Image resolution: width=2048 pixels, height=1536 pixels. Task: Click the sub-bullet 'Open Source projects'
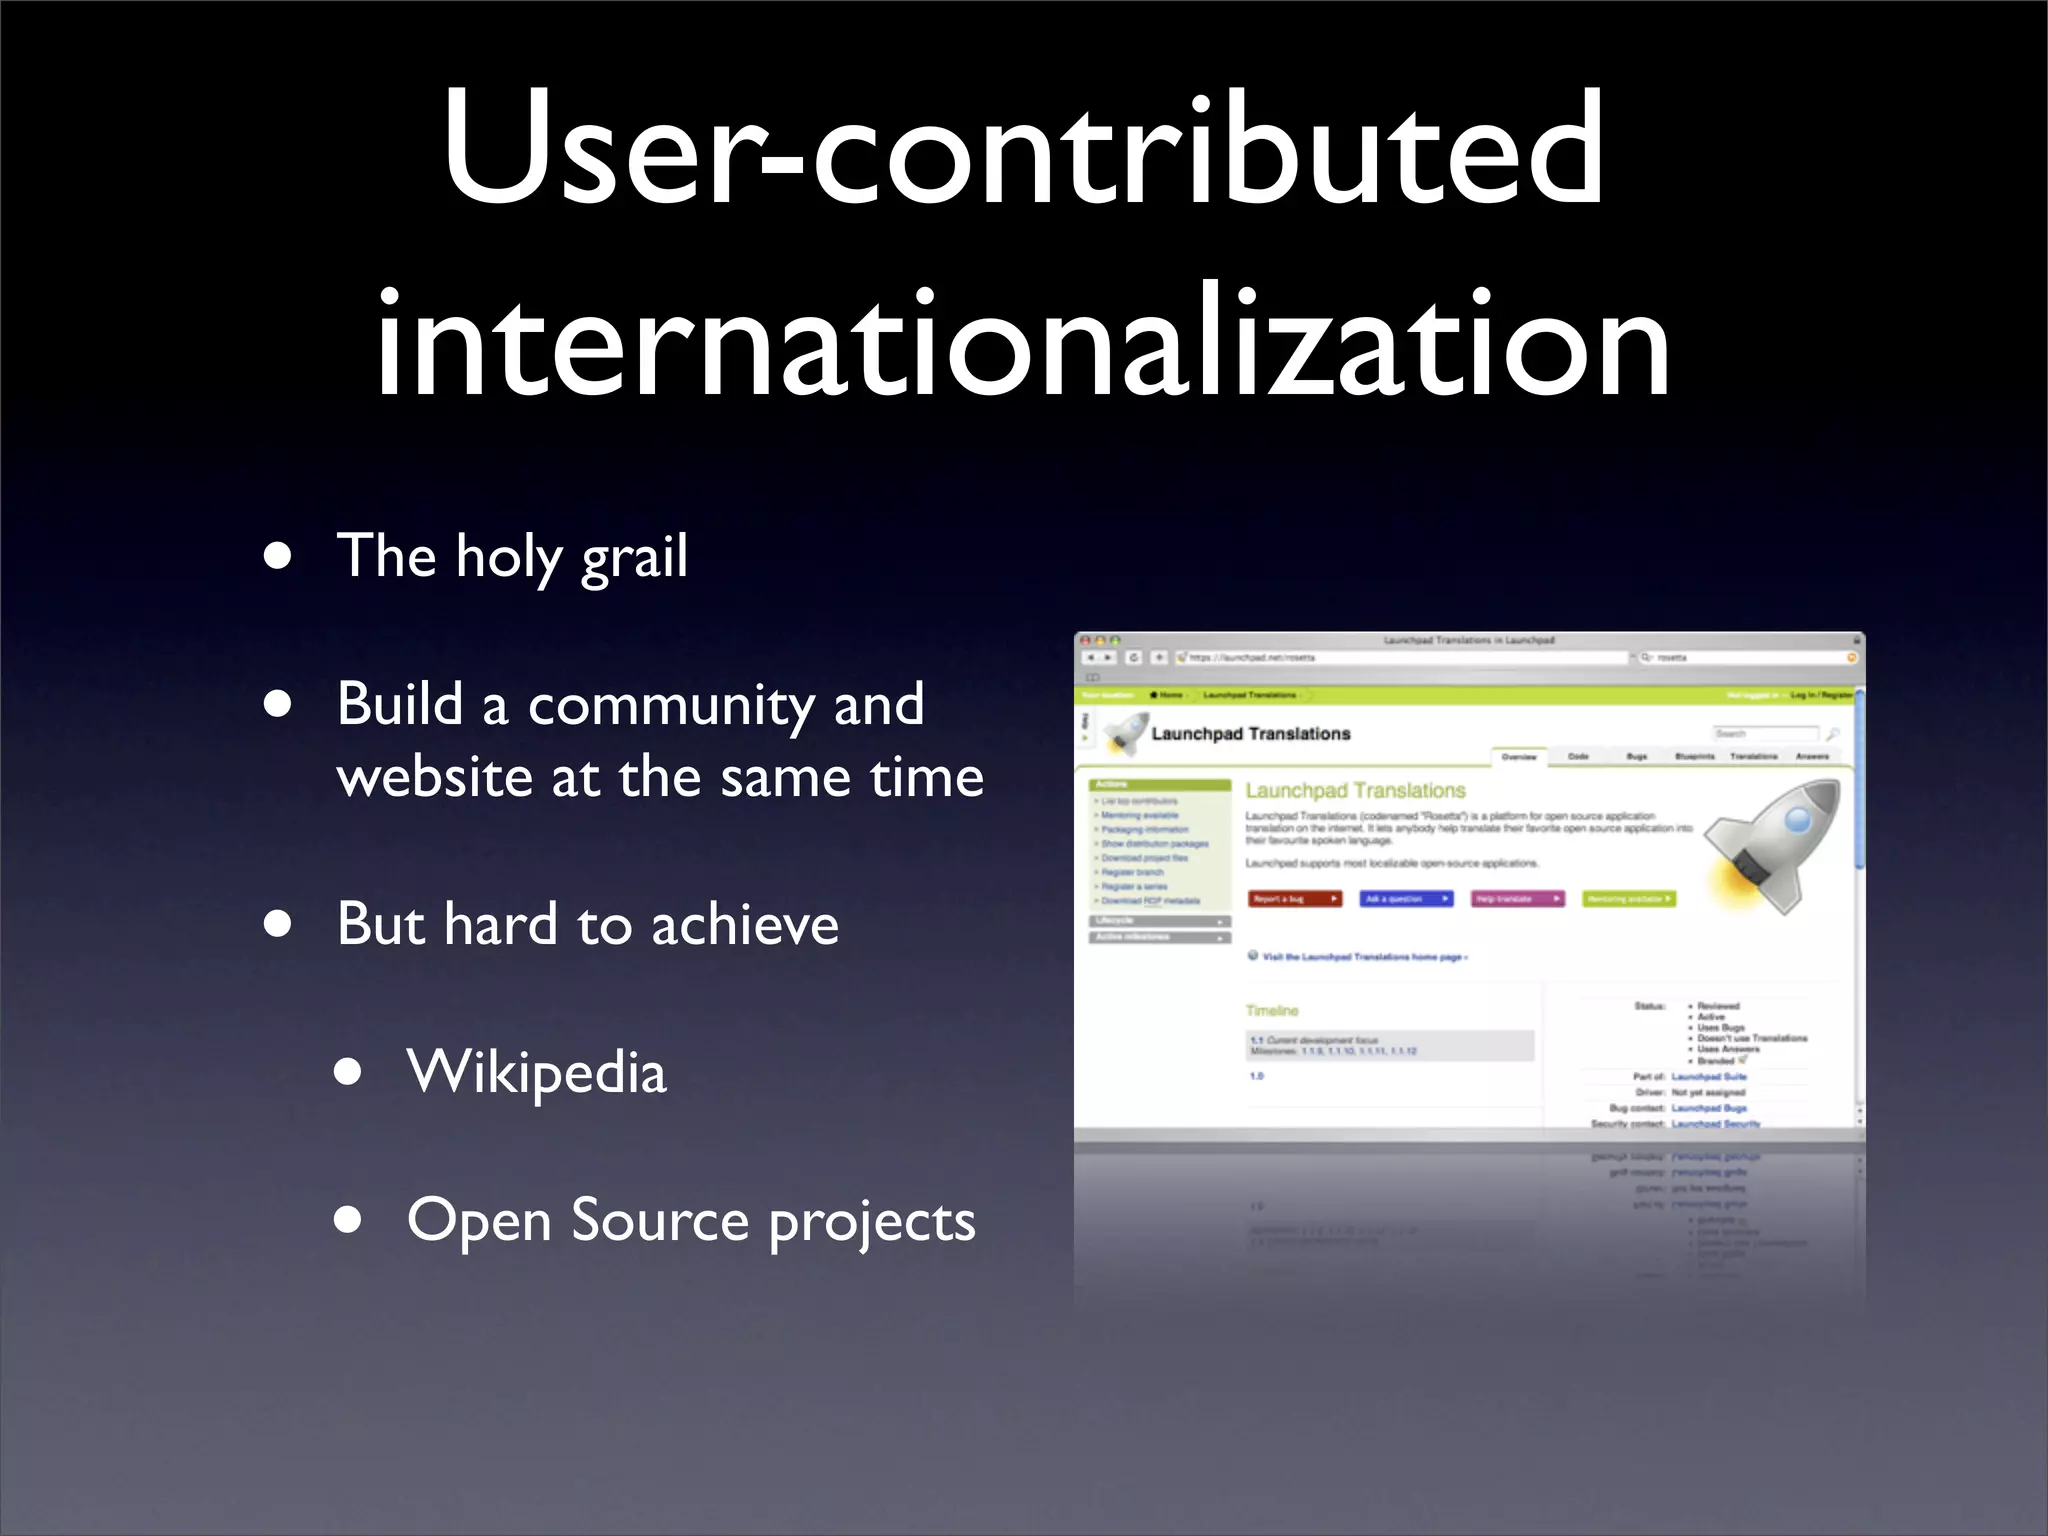tap(691, 1221)
